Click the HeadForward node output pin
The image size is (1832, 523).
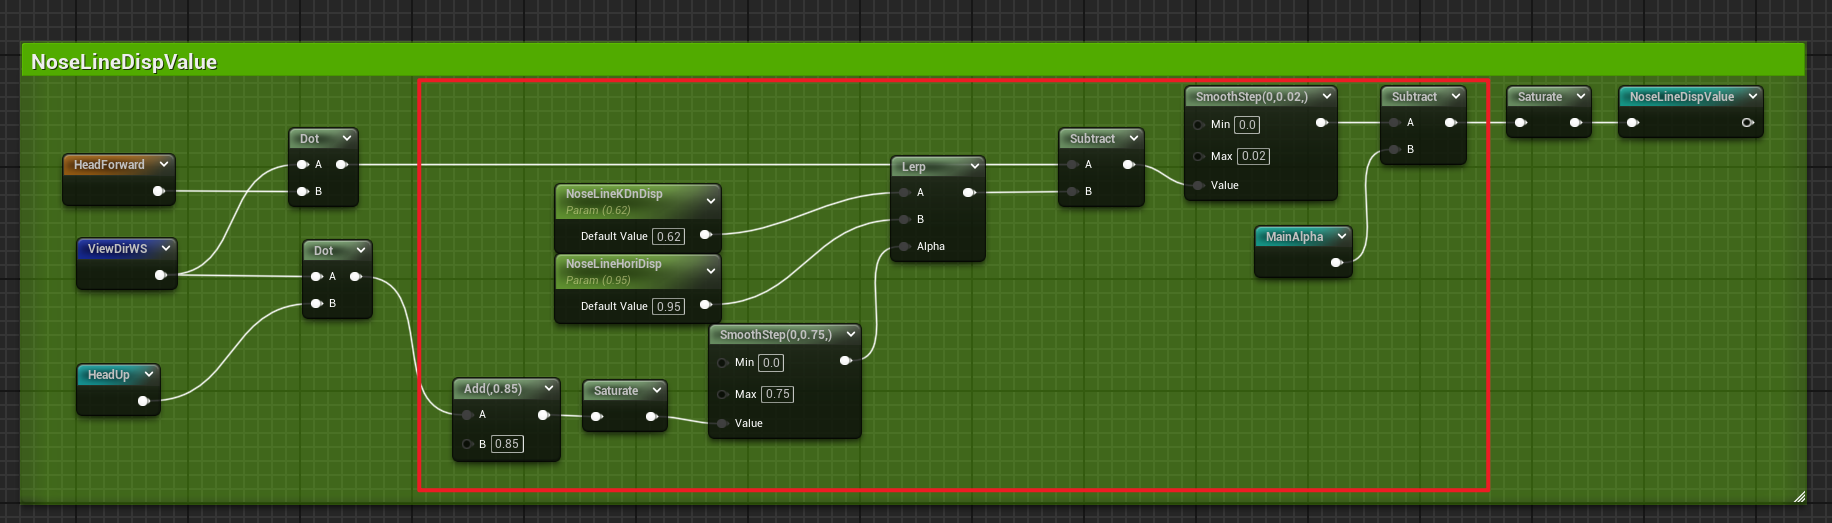click(158, 191)
